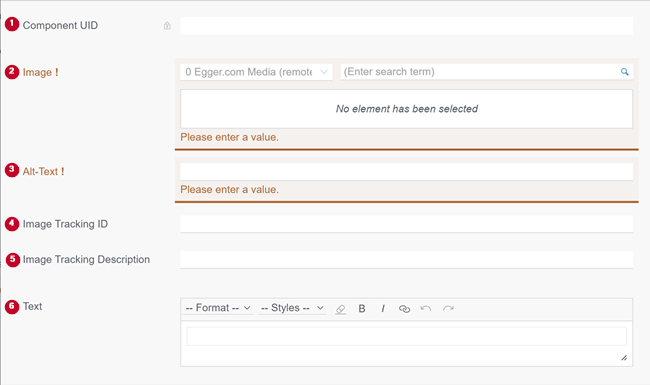Click the eraser remove-formatting icon

tap(341, 309)
